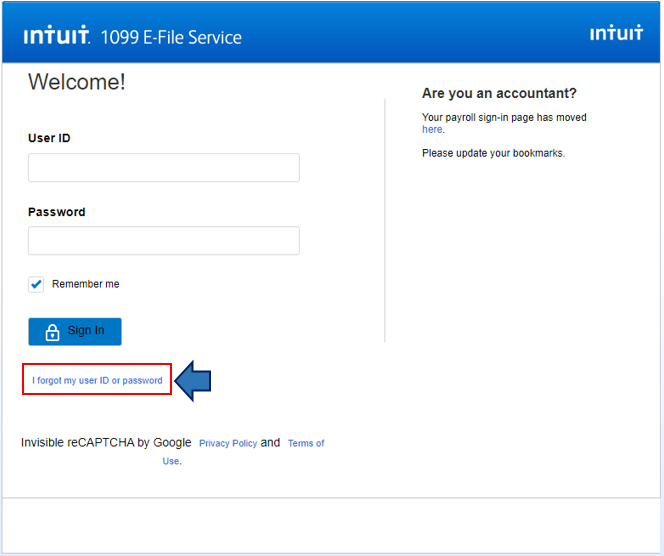Screen dimensions: 664x556
Task: Click the Welcome! heading
Action: [x=77, y=82]
